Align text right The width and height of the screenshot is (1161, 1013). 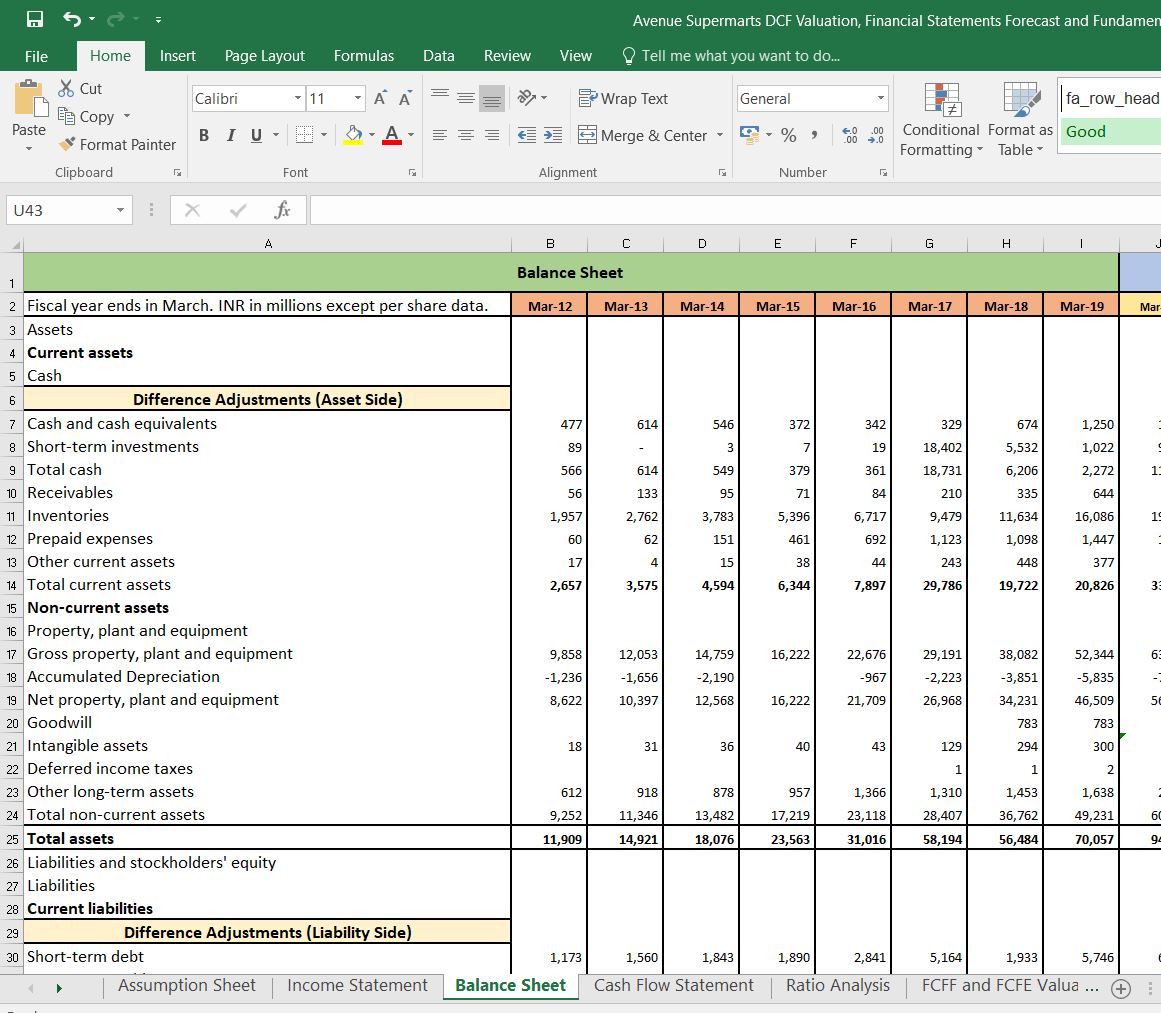click(x=492, y=136)
